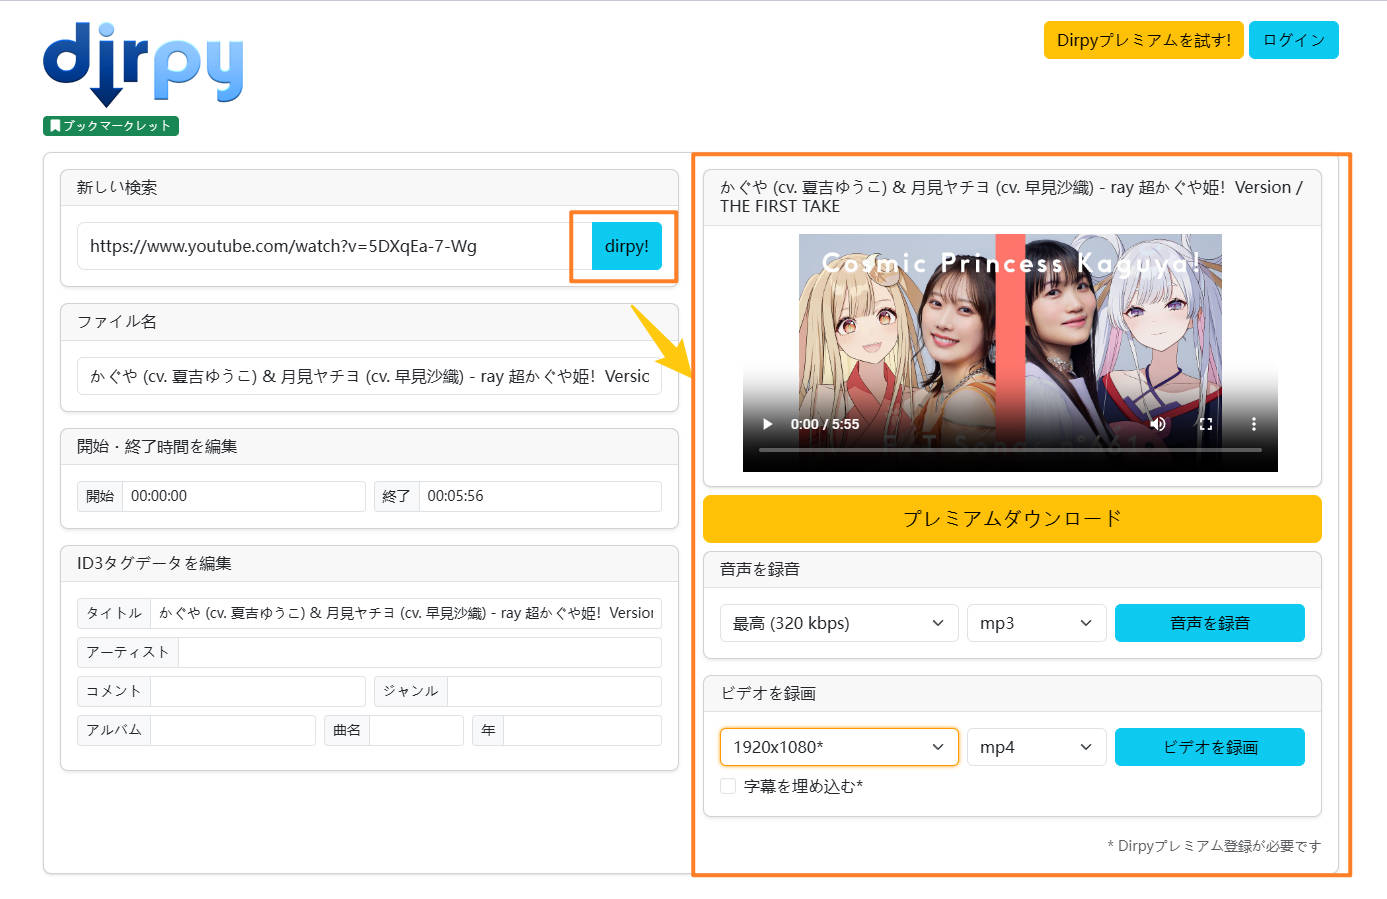Viewport: 1387px width, 899px height.
Task: Click the 年 input field
Action: click(582, 730)
